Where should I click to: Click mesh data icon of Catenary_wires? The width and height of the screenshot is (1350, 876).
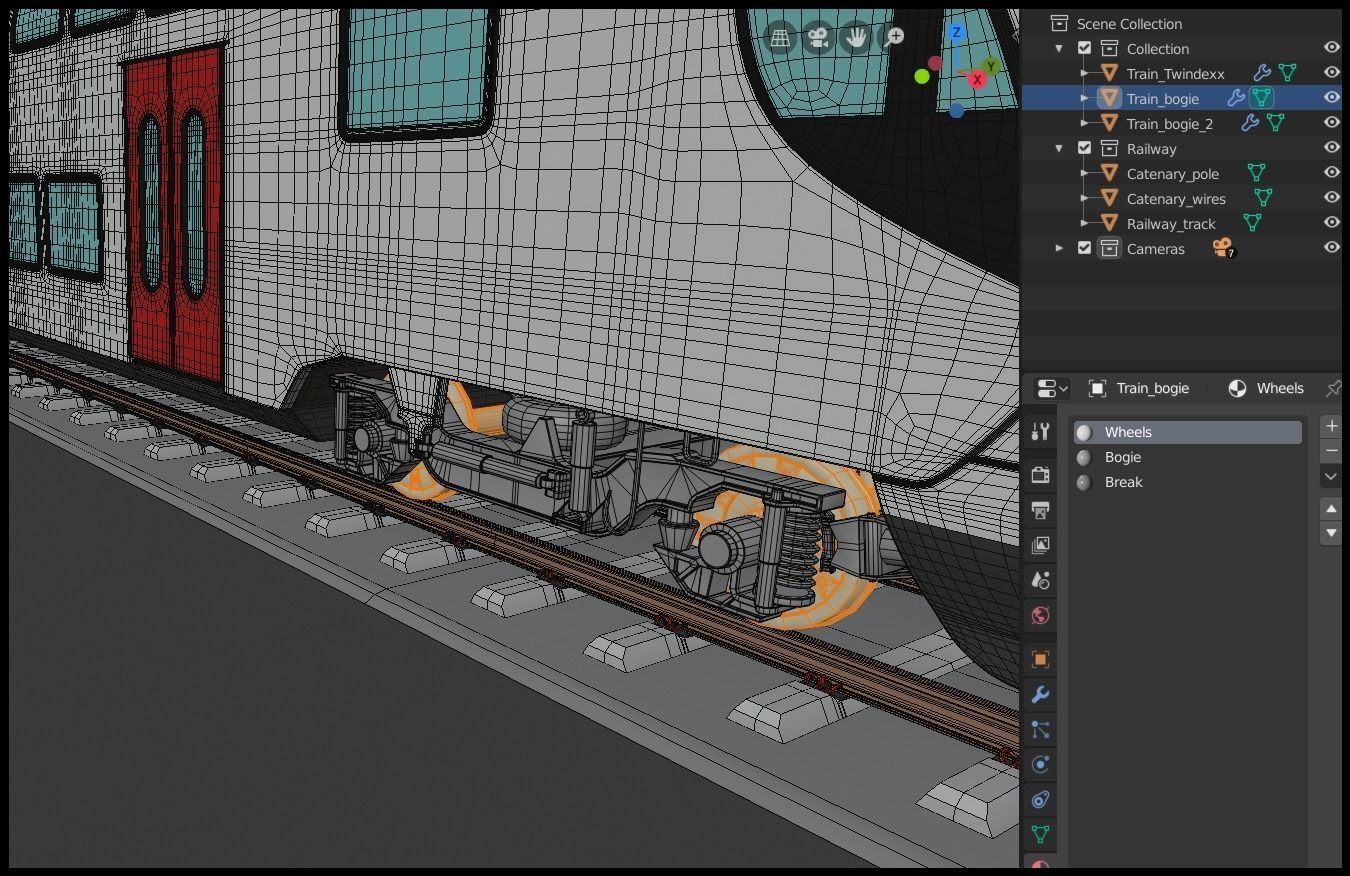pos(1263,198)
